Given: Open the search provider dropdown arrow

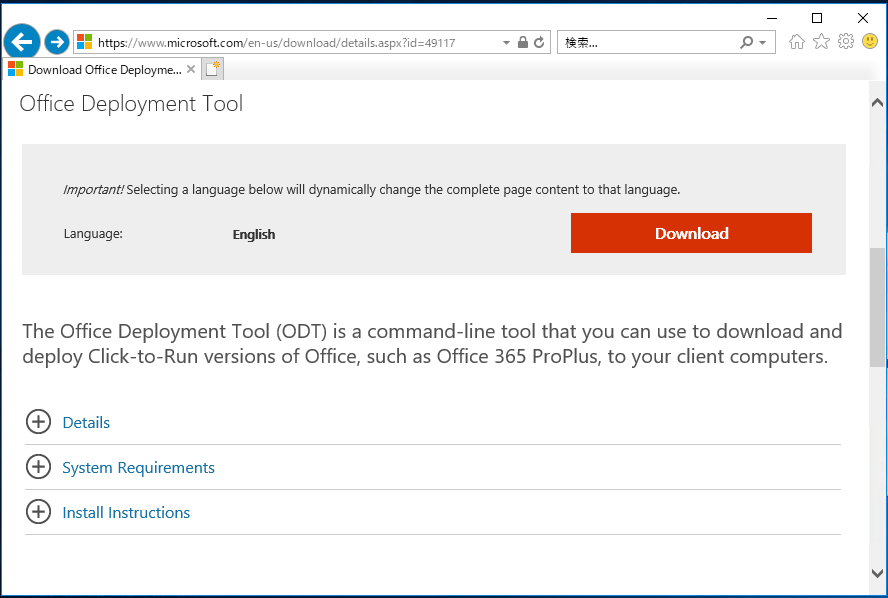Looking at the screenshot, I should pos(763,43).
